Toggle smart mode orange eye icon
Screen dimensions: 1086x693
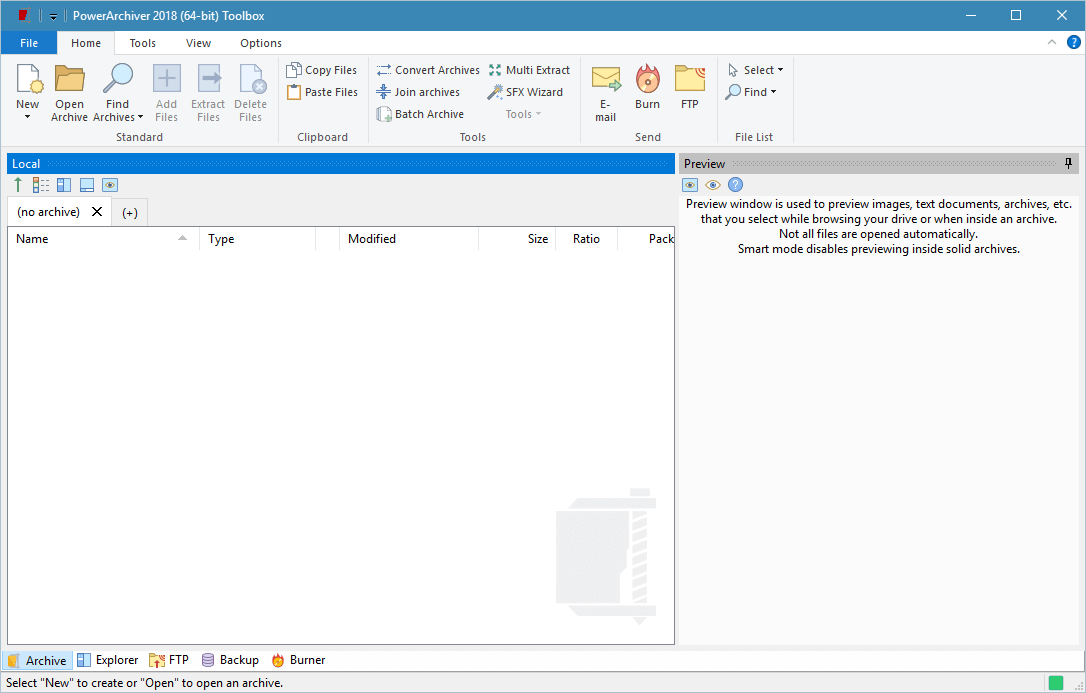pos(713,185)
